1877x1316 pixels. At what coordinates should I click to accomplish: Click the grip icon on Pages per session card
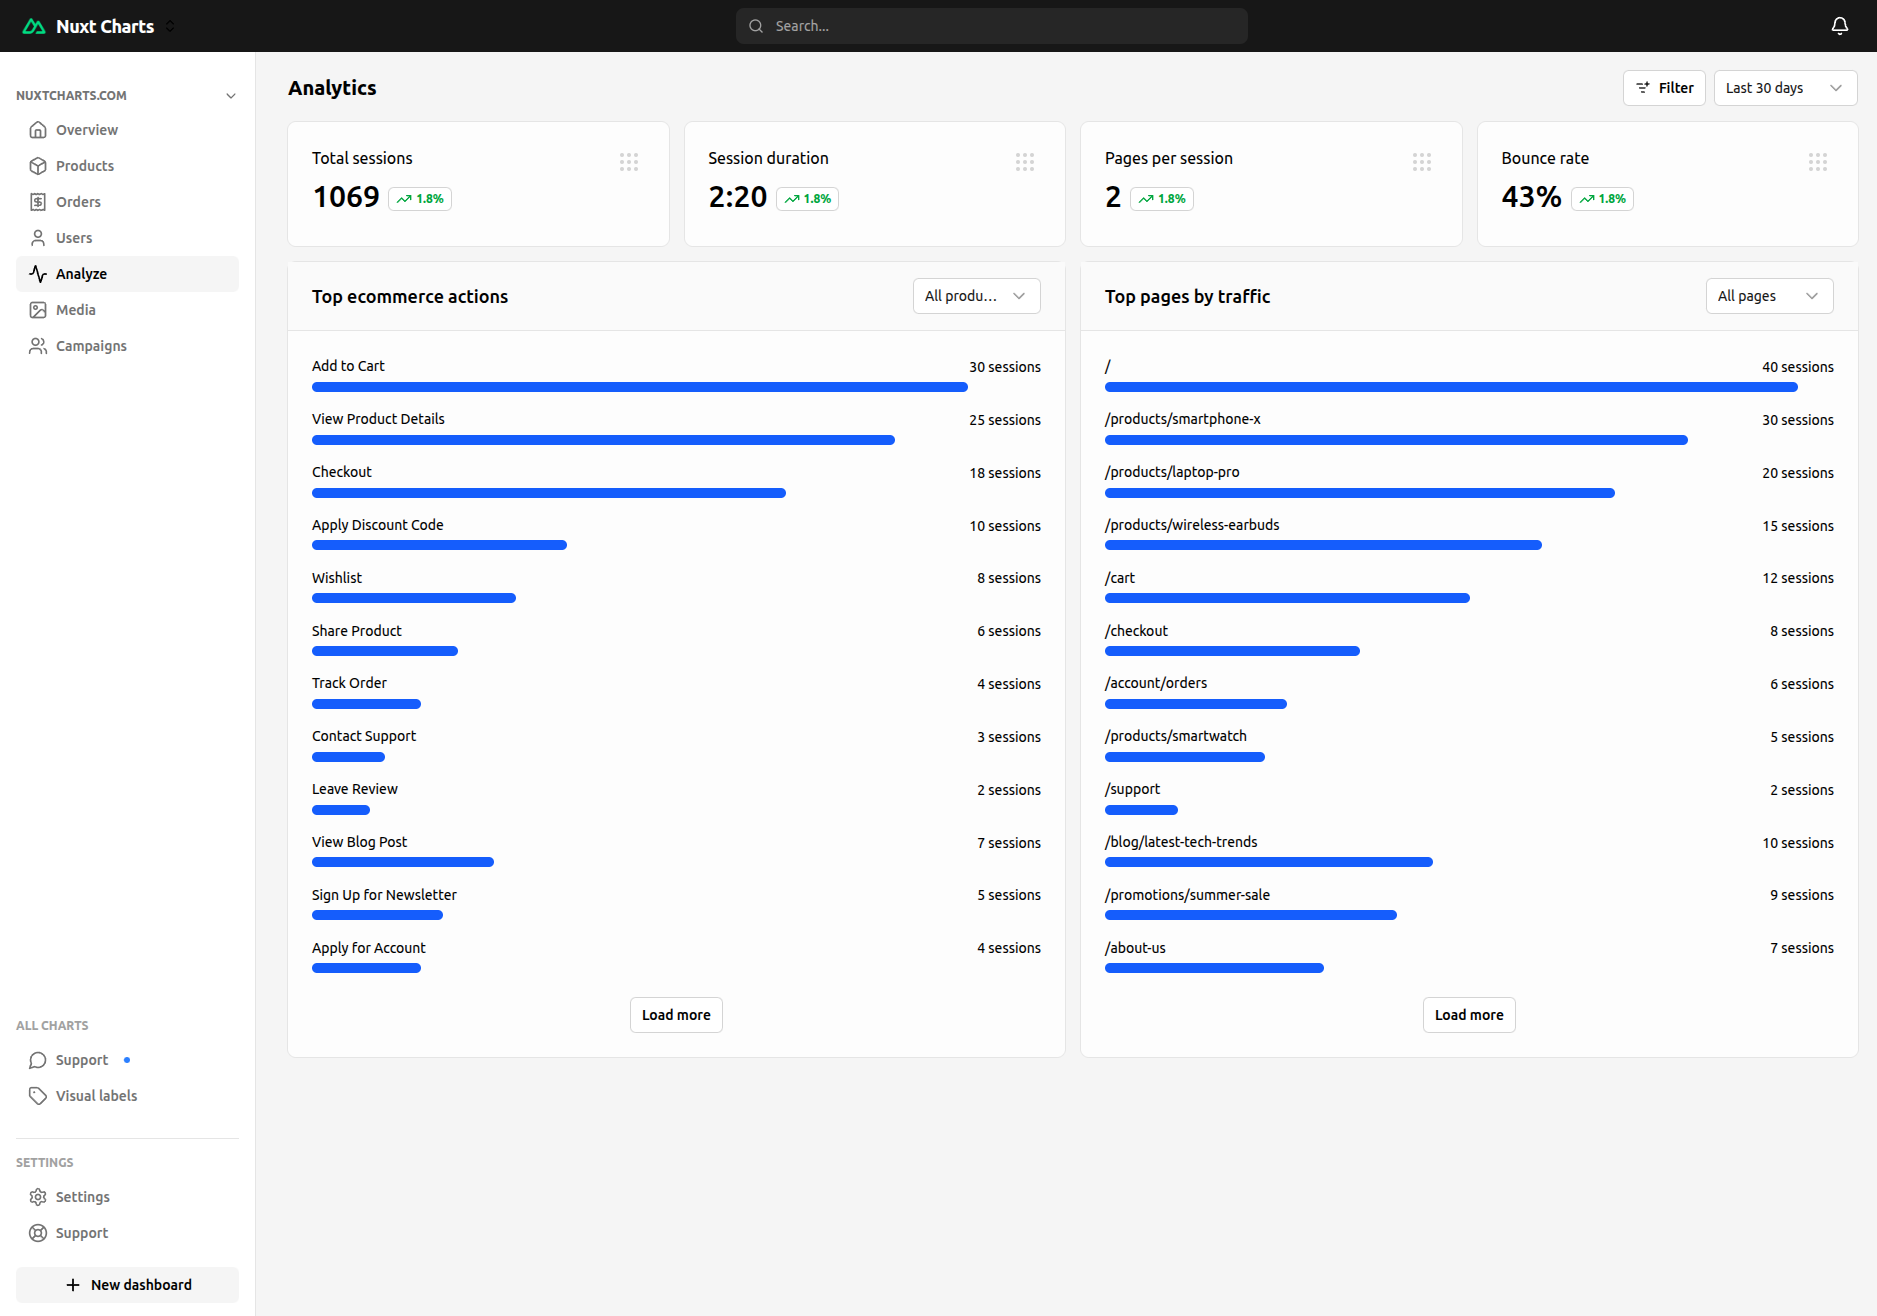(1421, 162)
